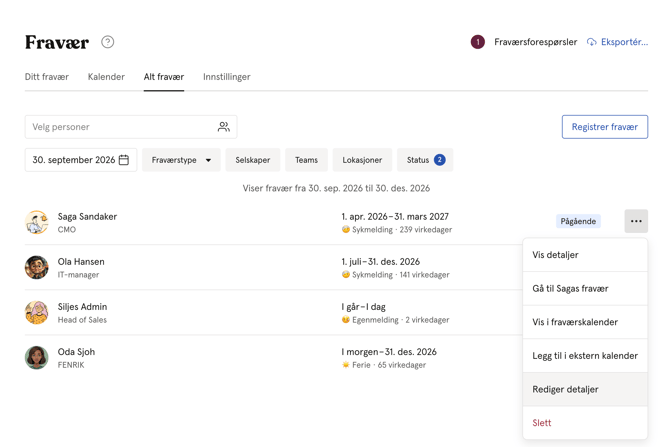
Task: Click the name Saga Sandaker
Action: point(87,216)
